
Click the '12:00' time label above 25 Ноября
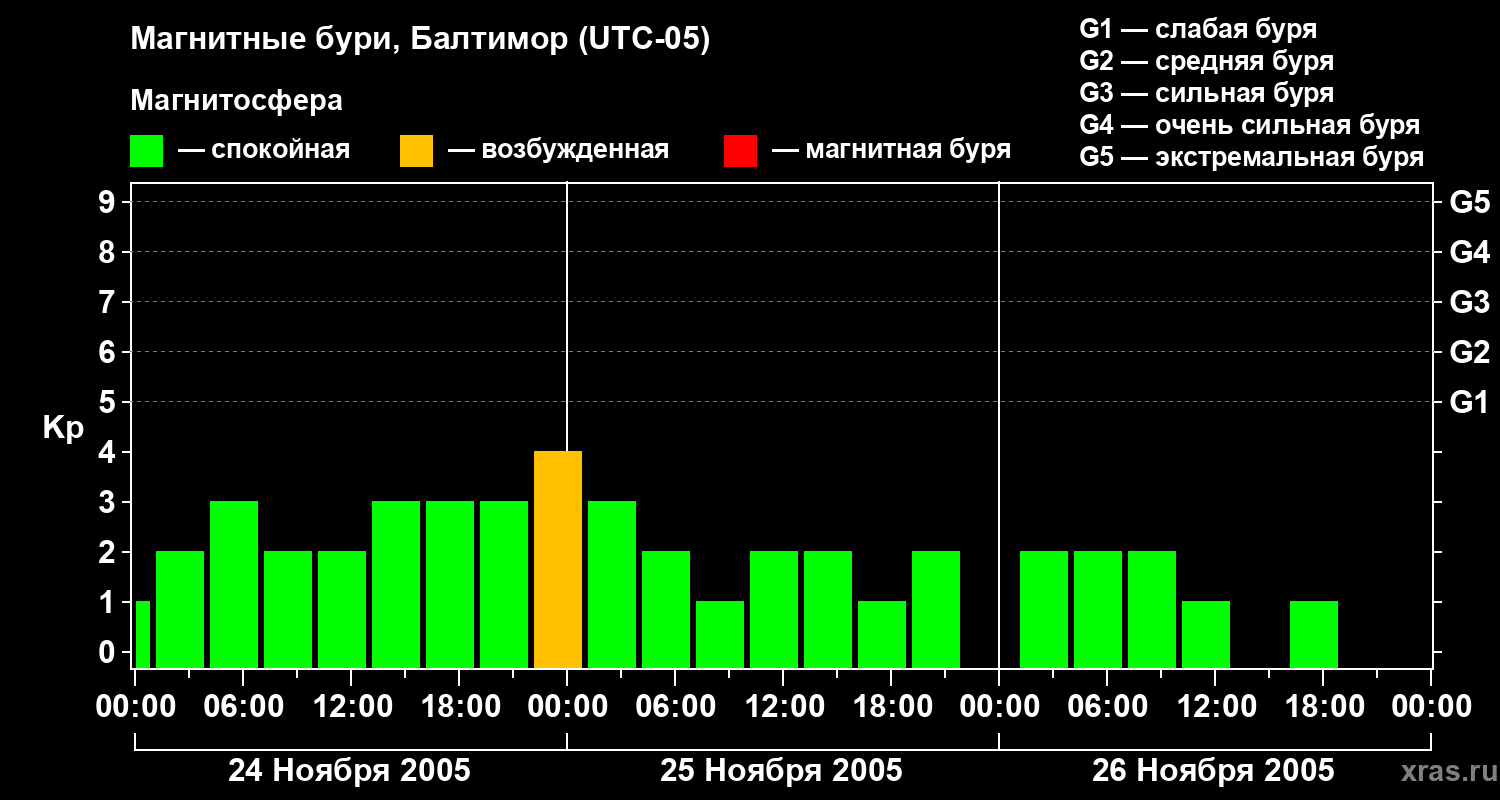[783, 706]
